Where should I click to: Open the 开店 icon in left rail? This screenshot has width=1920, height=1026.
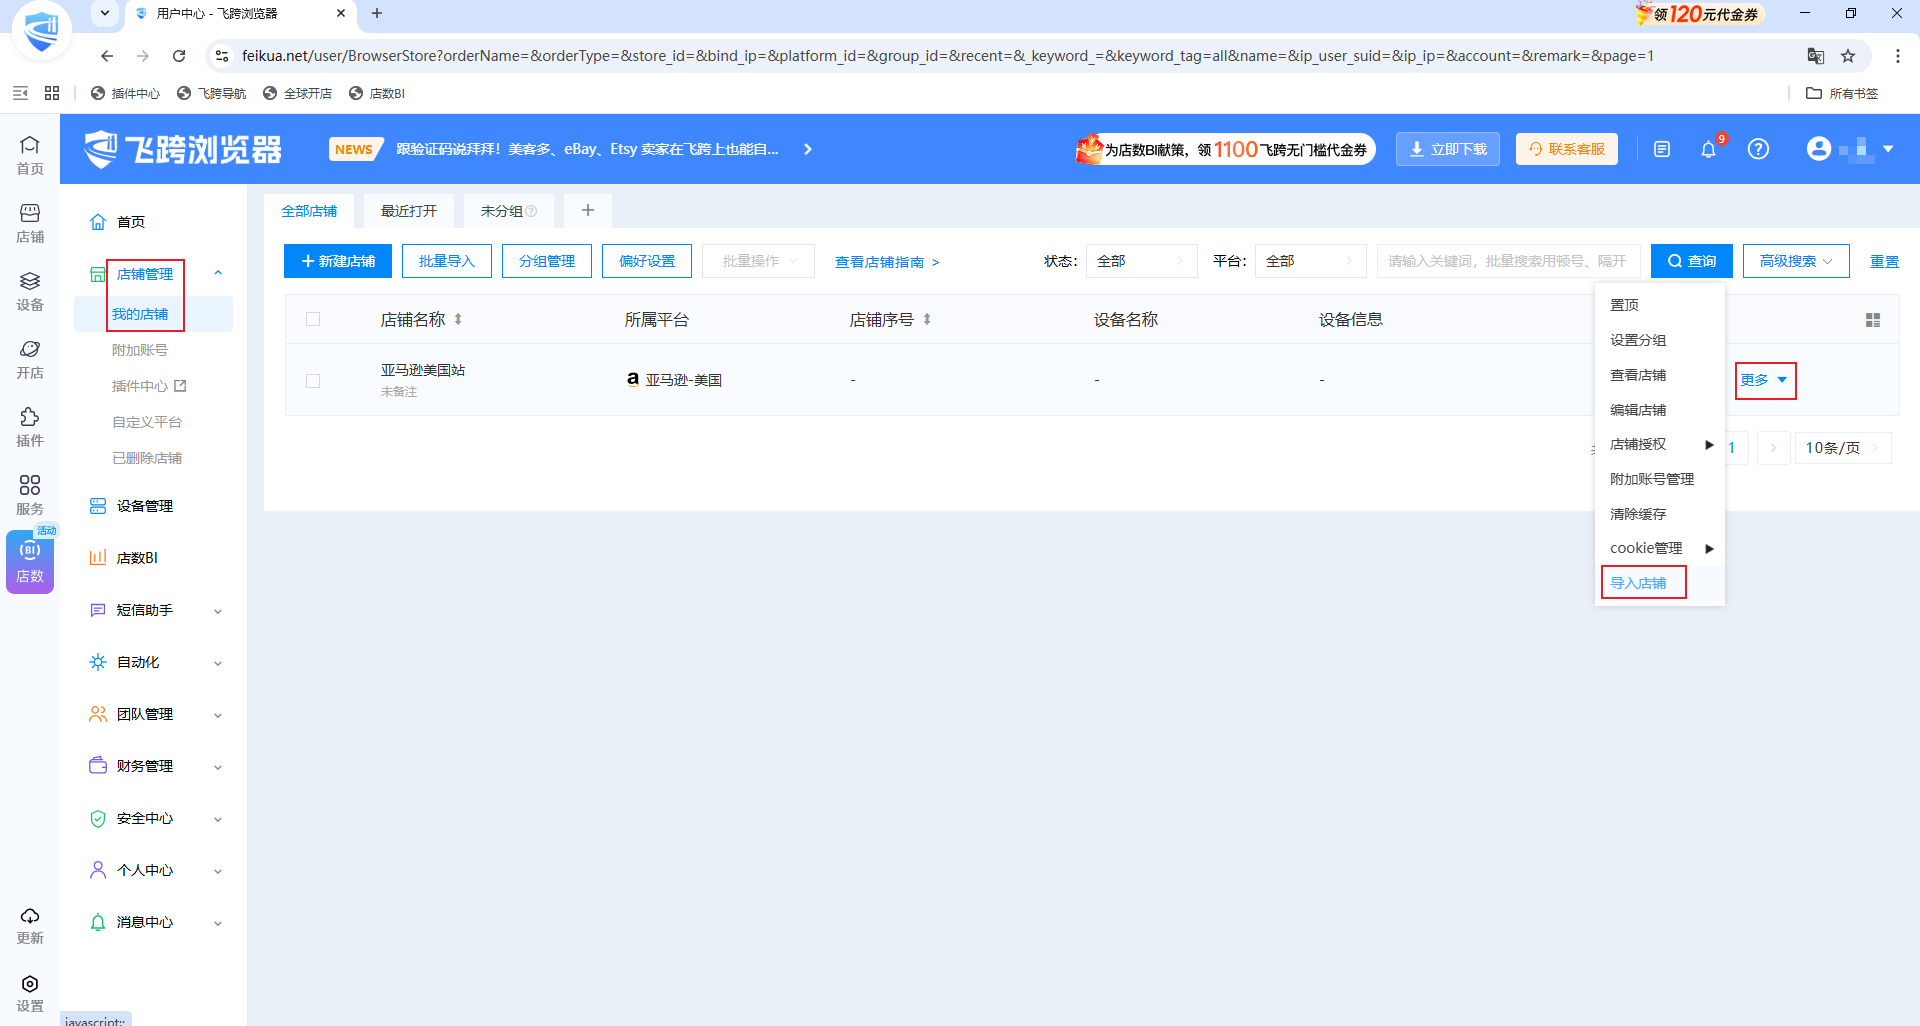pos(30,359)
